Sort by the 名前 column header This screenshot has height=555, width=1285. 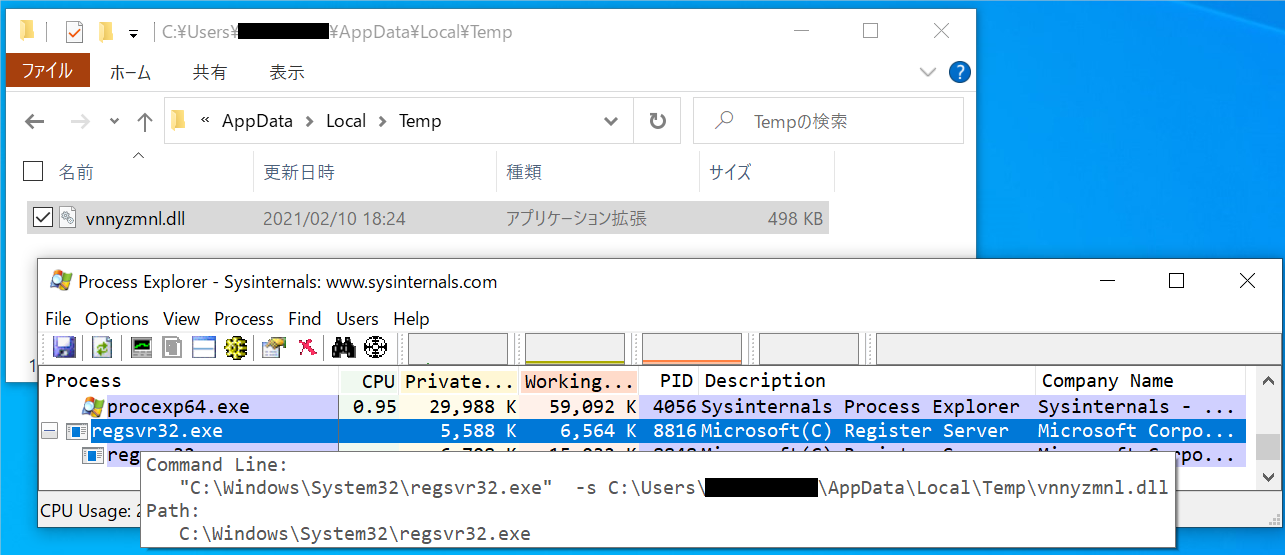click(150, 172)
